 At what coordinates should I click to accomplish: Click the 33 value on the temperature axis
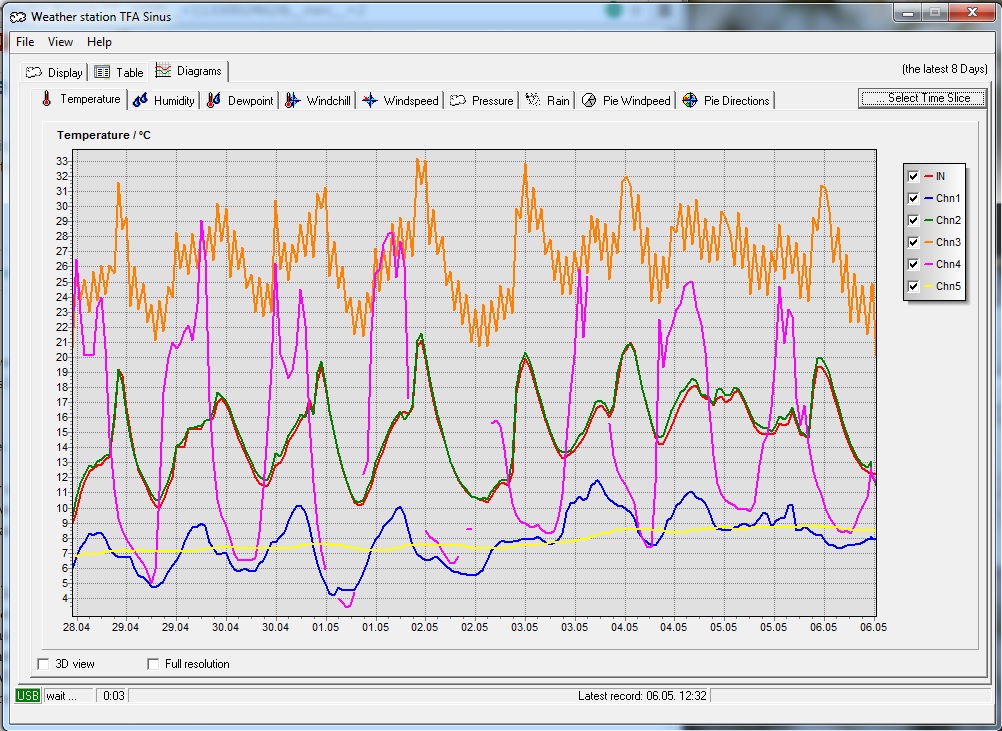62,161
